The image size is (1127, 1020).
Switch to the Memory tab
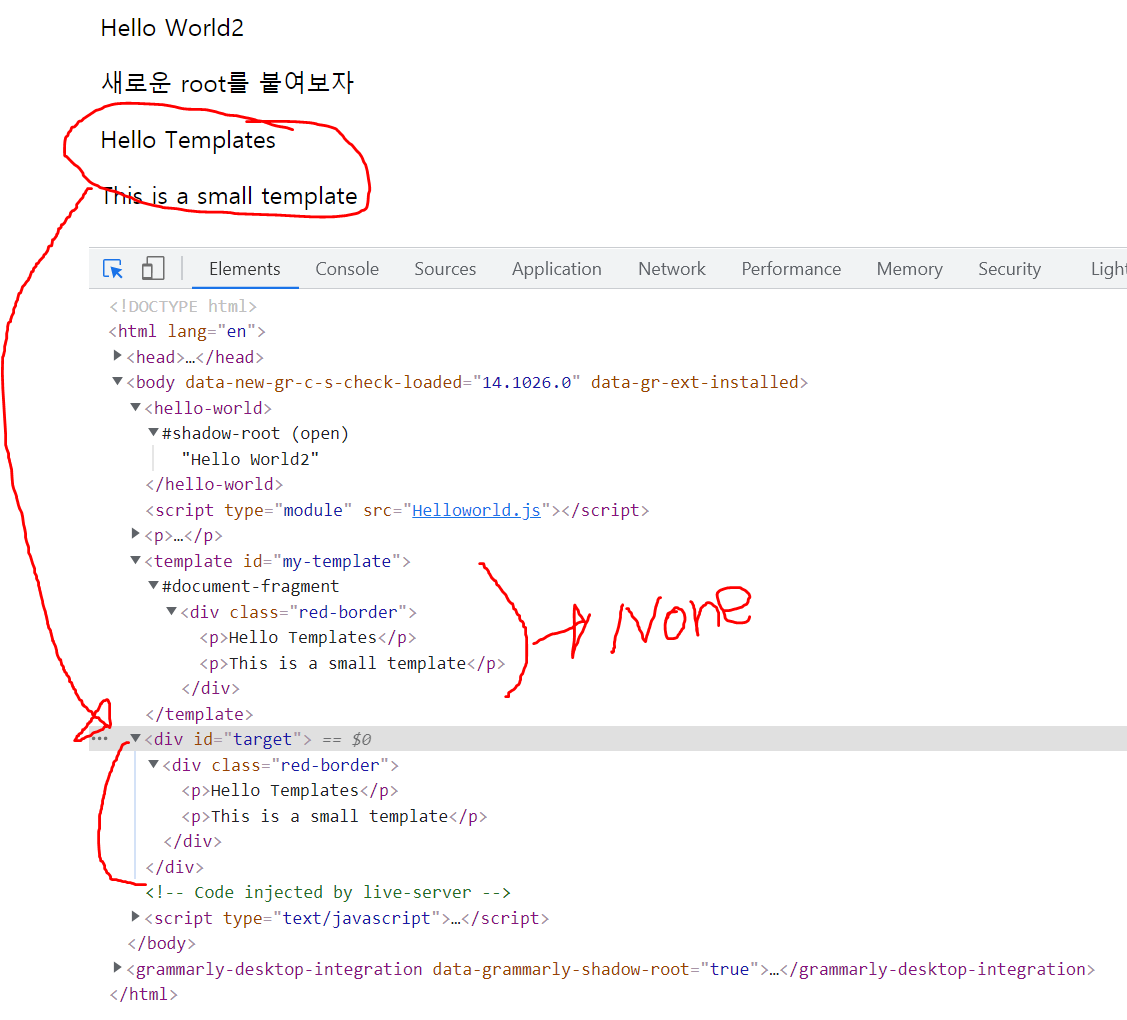[909, 269]
